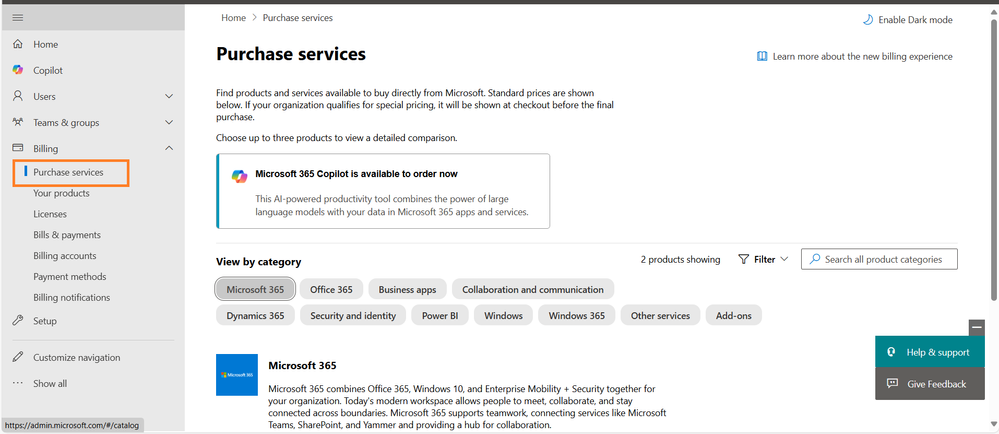Screen dimensions: 999x434
Task: Expand the Users menu chevron
Action: pyautogui.click(x=169, y=96)
